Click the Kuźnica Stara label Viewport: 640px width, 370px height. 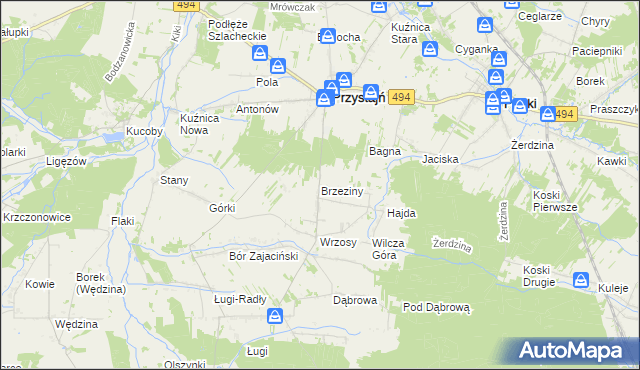coord(410,33)
